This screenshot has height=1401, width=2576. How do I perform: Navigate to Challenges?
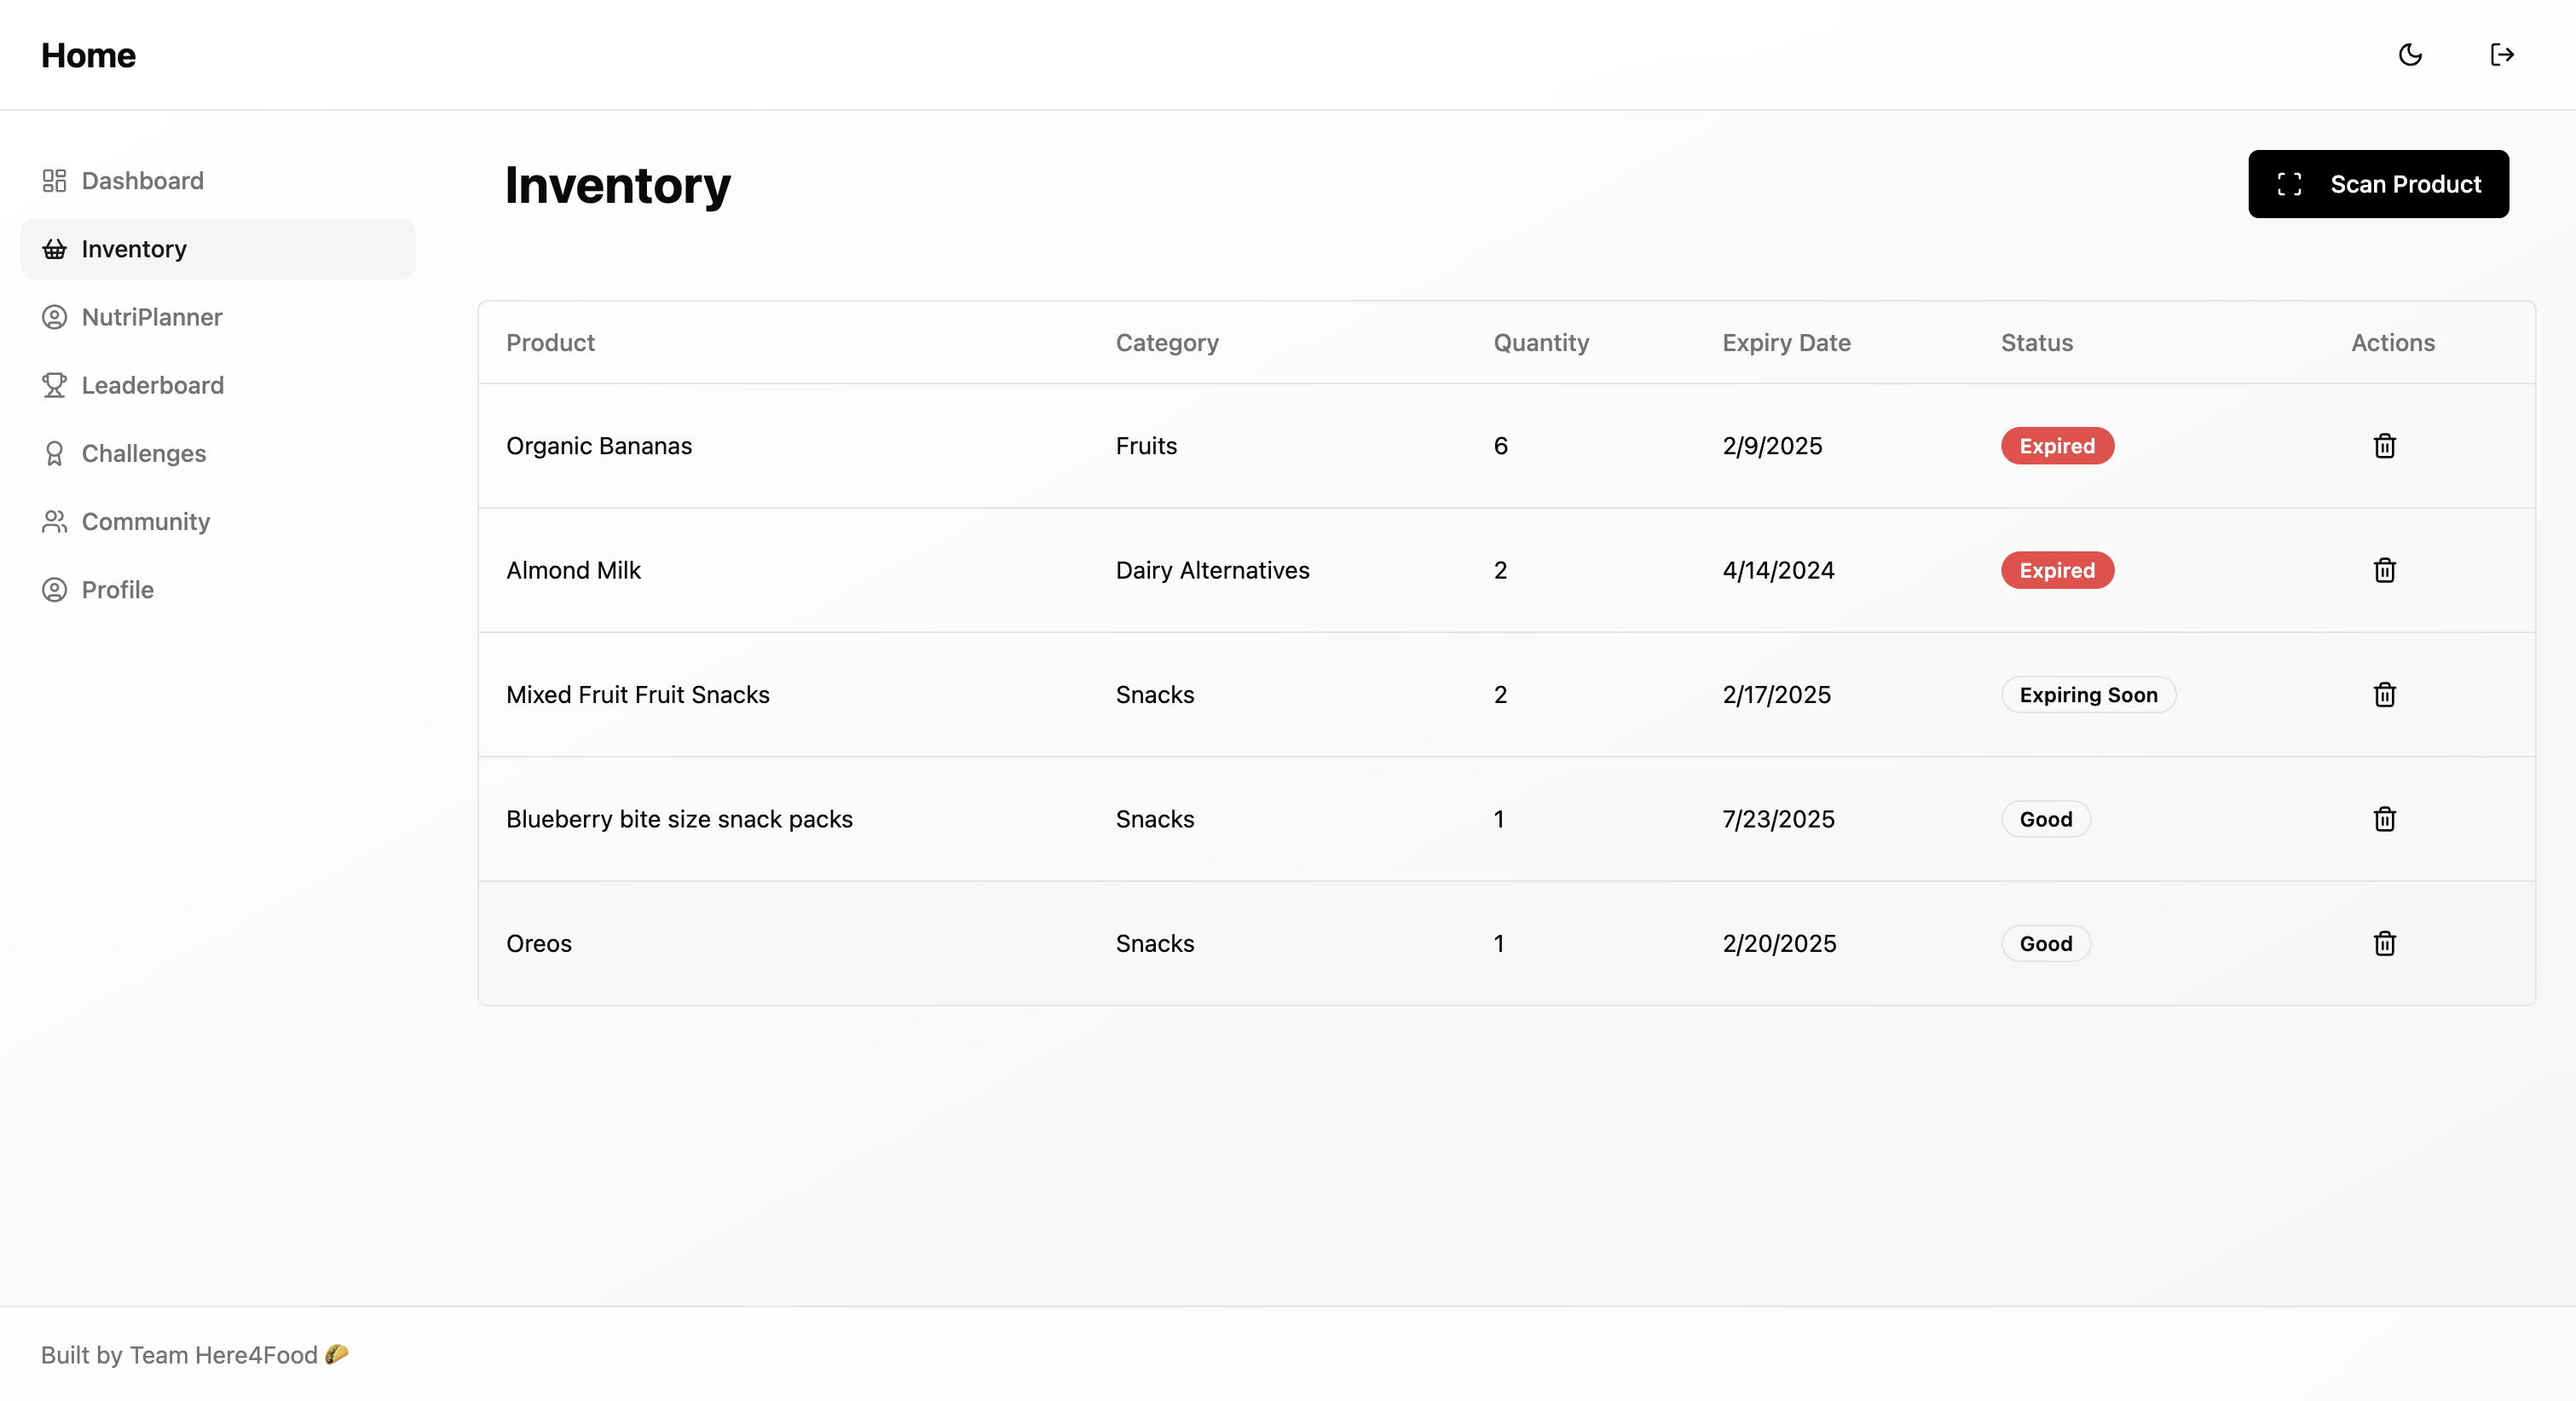tap(143, 453)
